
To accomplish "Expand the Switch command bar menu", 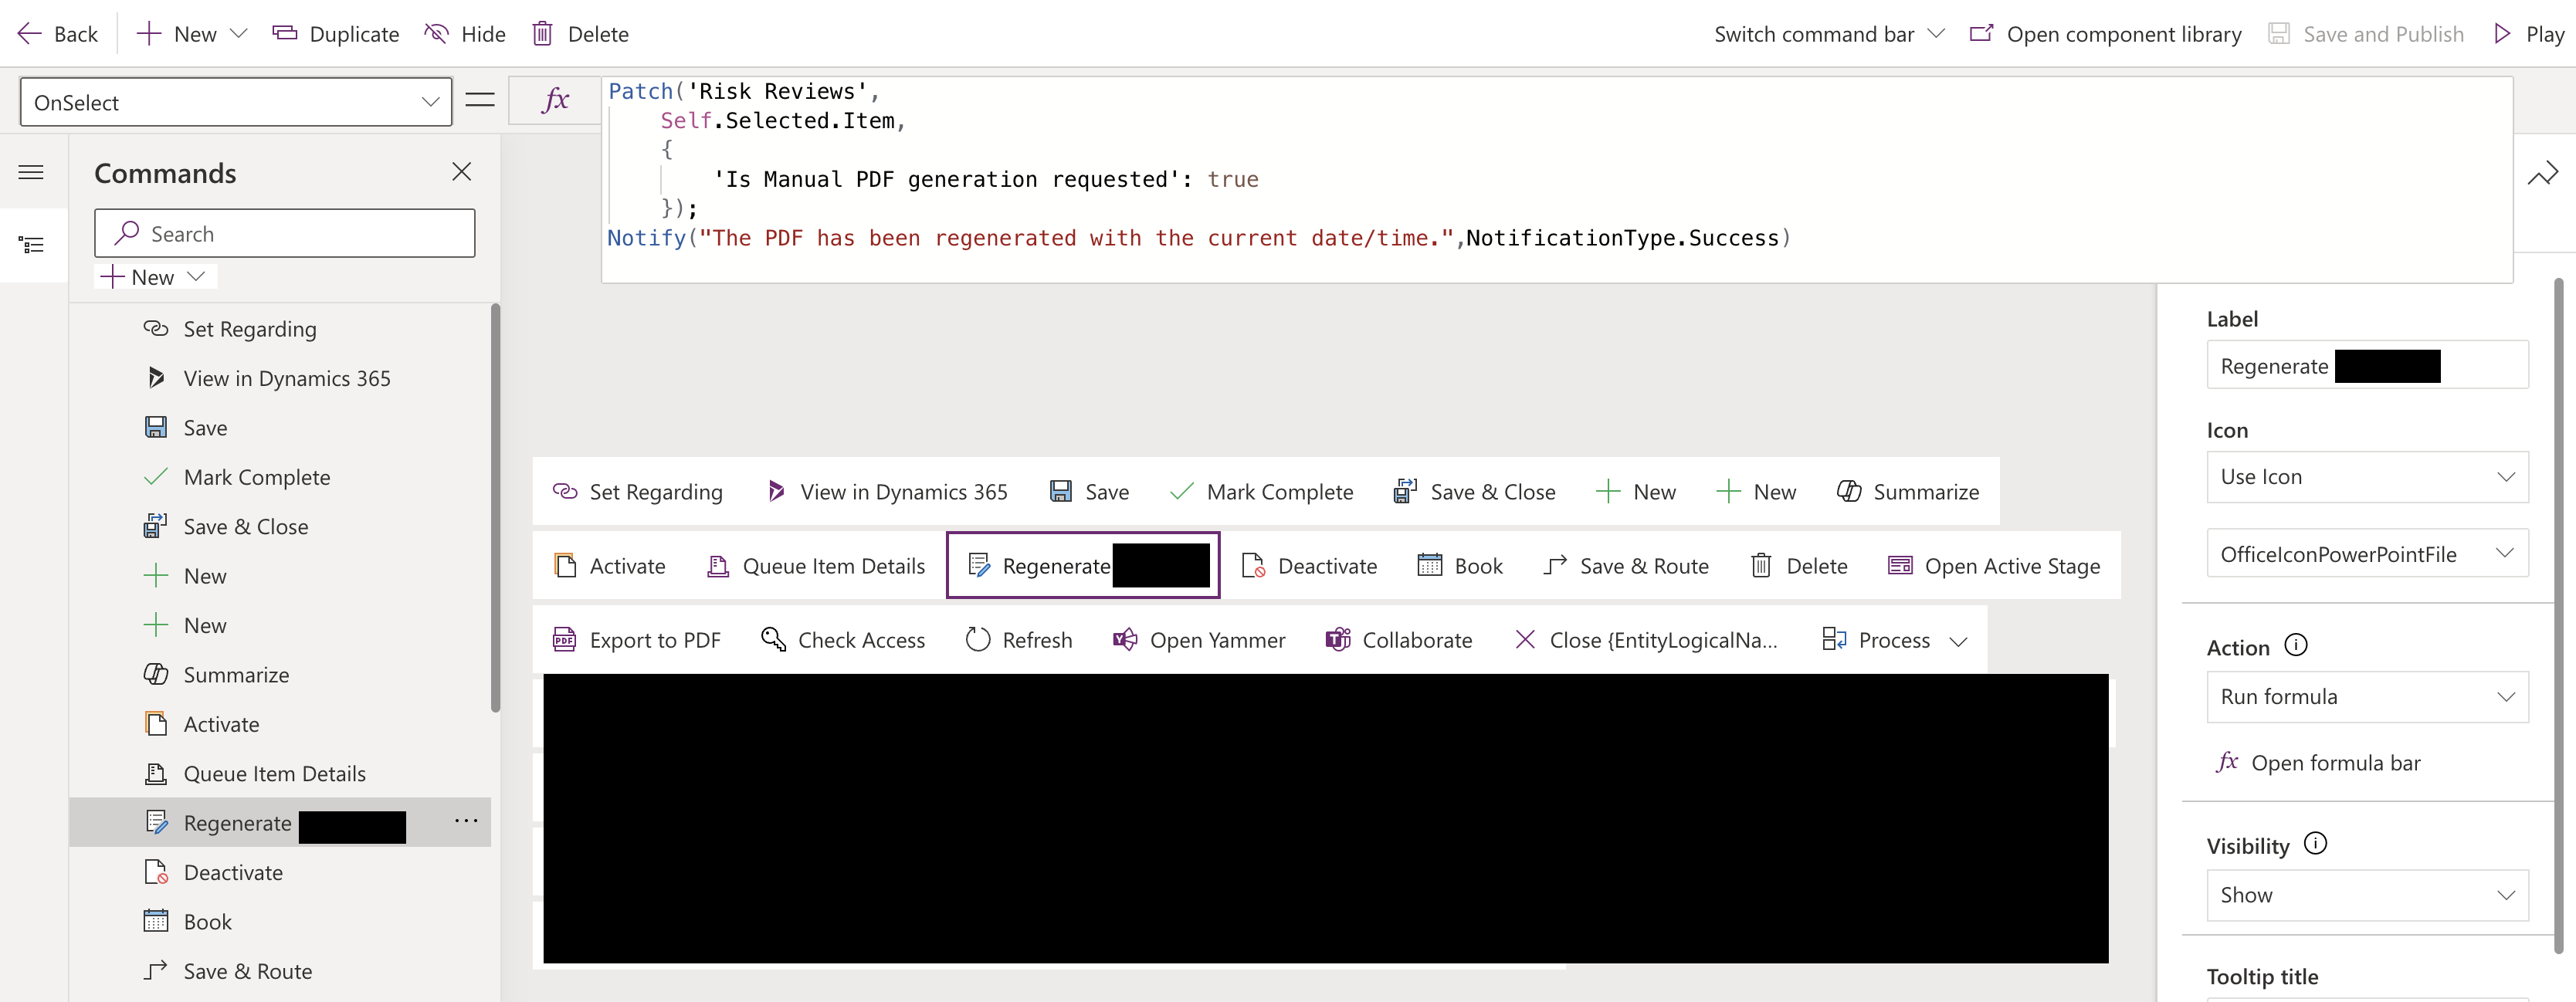I will (x=1828, y=34).
